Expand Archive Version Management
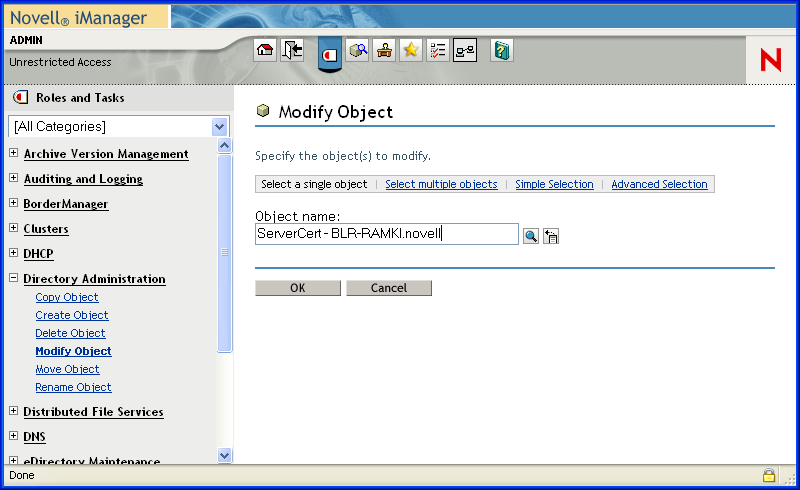 point(14,153)
